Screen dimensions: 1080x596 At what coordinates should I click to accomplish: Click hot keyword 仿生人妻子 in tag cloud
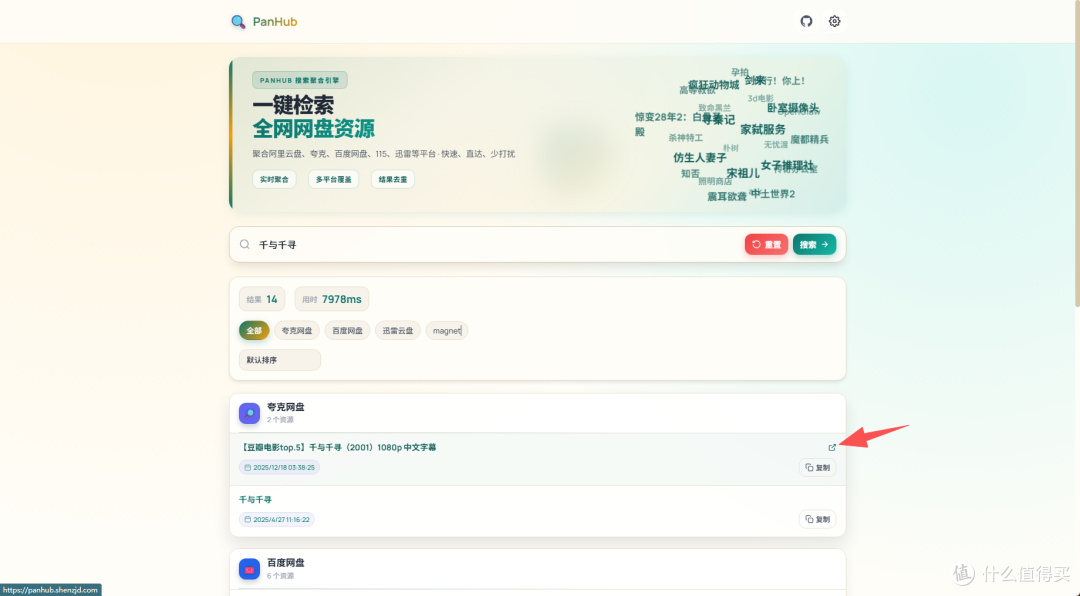tap(700, 158)
